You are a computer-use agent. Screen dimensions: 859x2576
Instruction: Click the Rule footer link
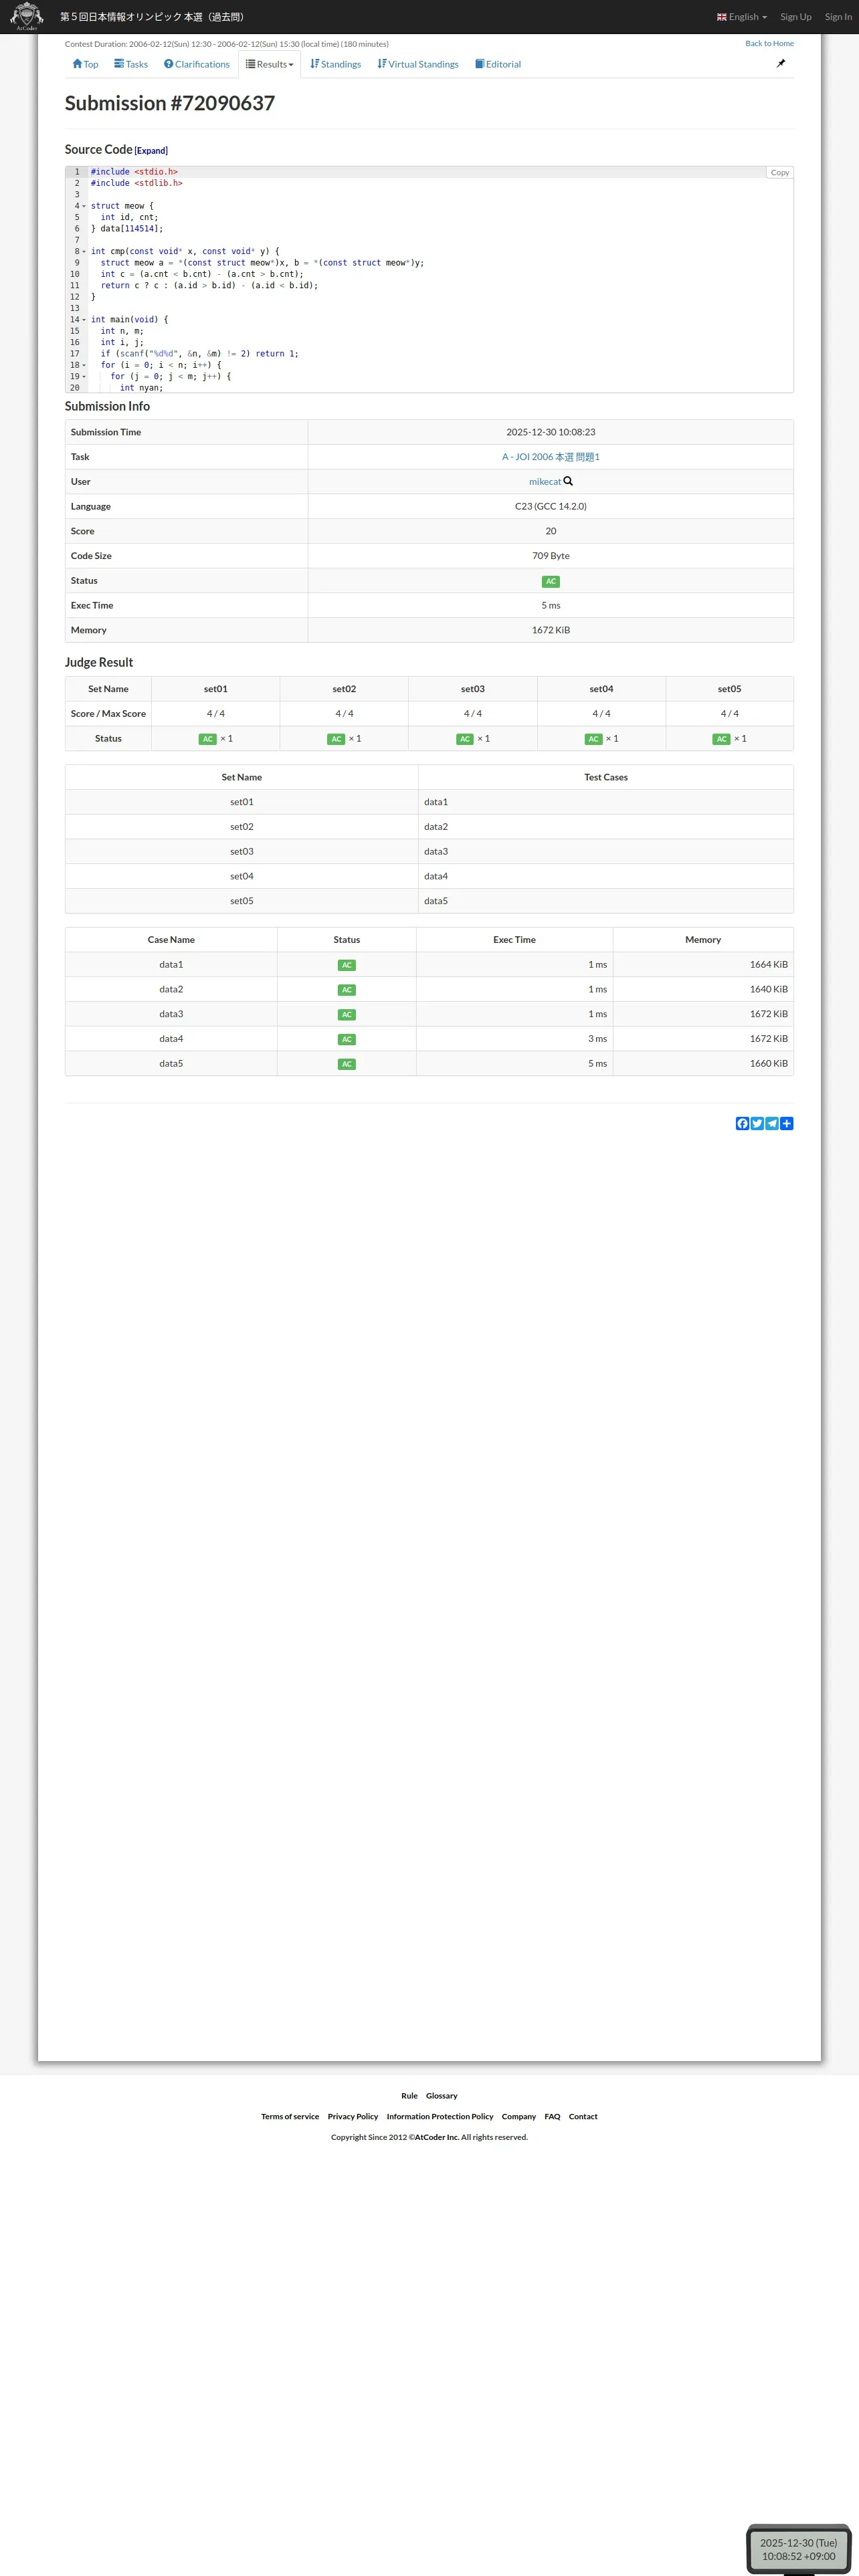409,2096
